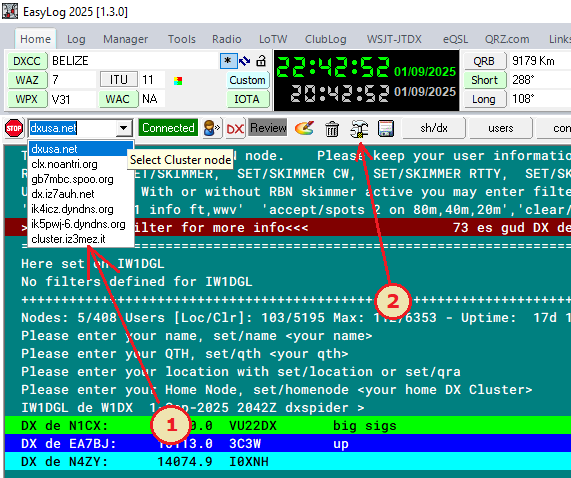Select clx.noantri.org from the list
This screenshot has width=571, height=478.
pos(80,164)
